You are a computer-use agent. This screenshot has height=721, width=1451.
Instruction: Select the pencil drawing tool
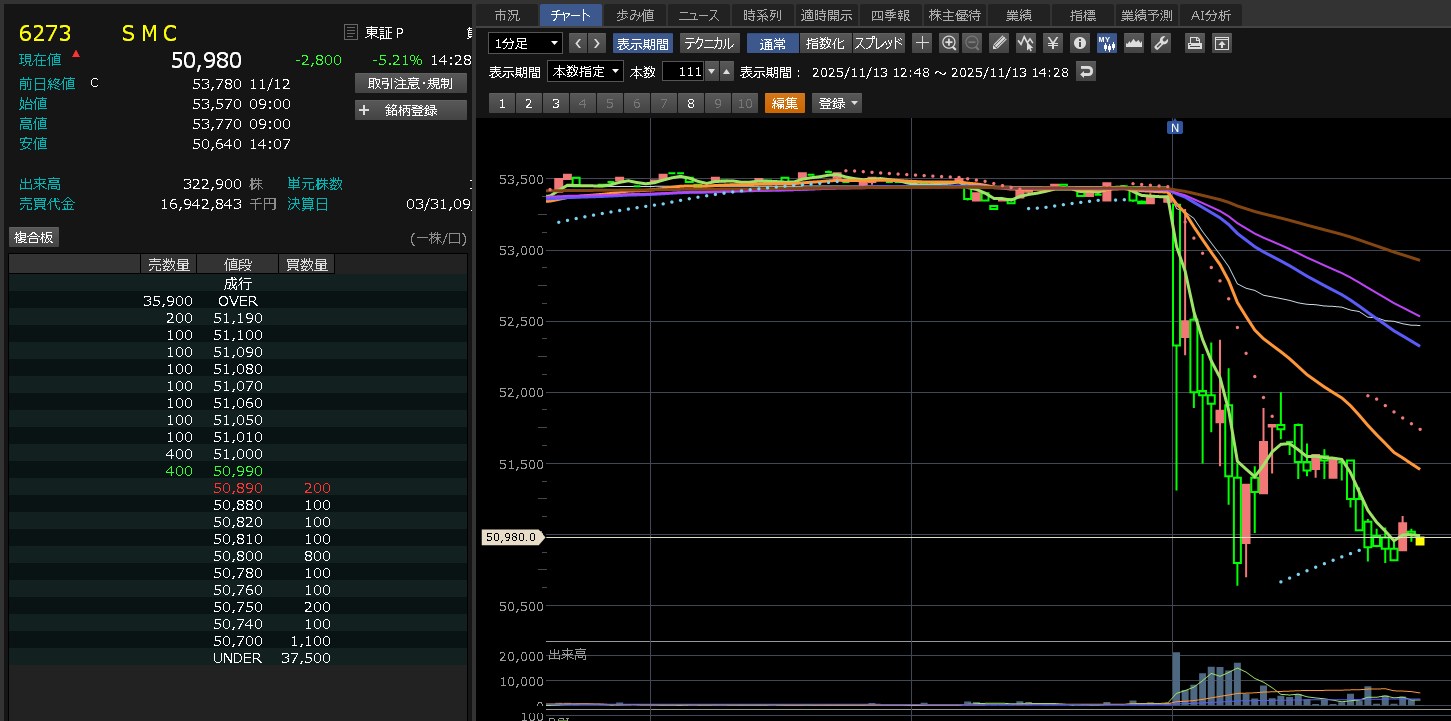(998, 43)
